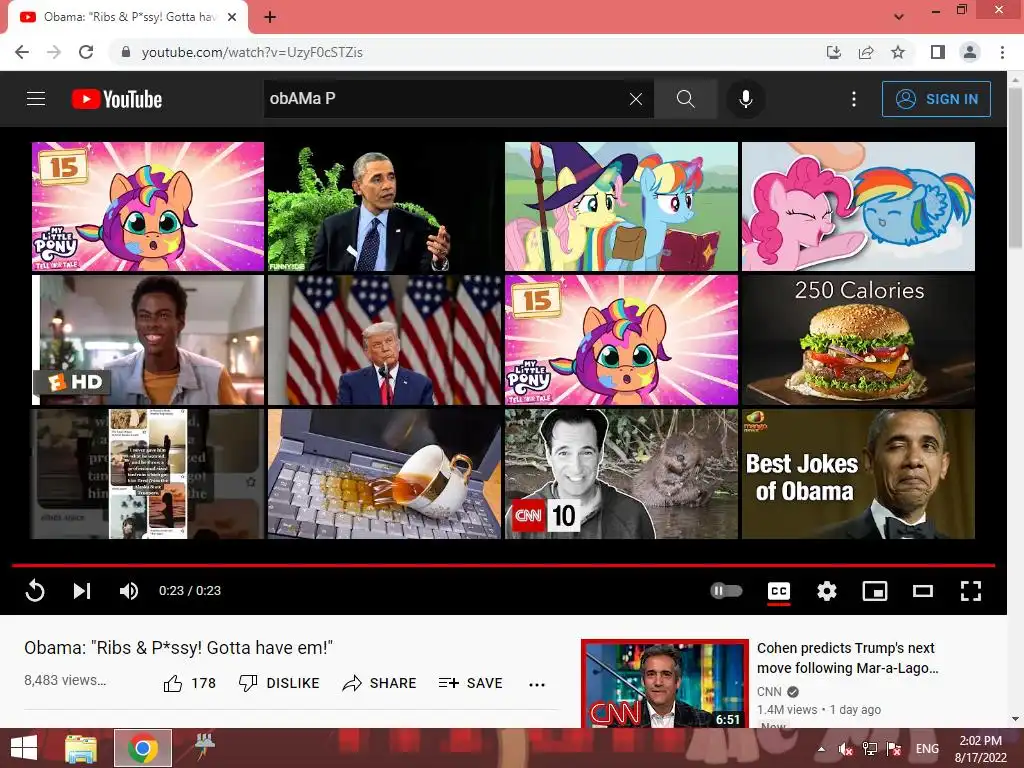1024x768 pixels.
Task: Open the spilled tea on laptop thumbnail
Action: 384,474
